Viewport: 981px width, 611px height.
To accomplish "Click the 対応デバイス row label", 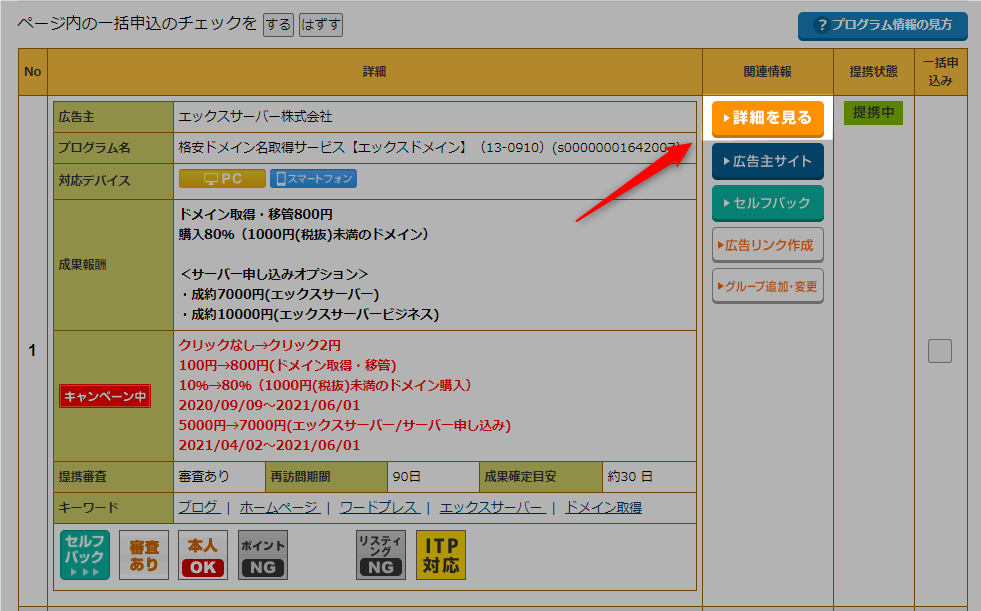I will click(x=113, y=181).
